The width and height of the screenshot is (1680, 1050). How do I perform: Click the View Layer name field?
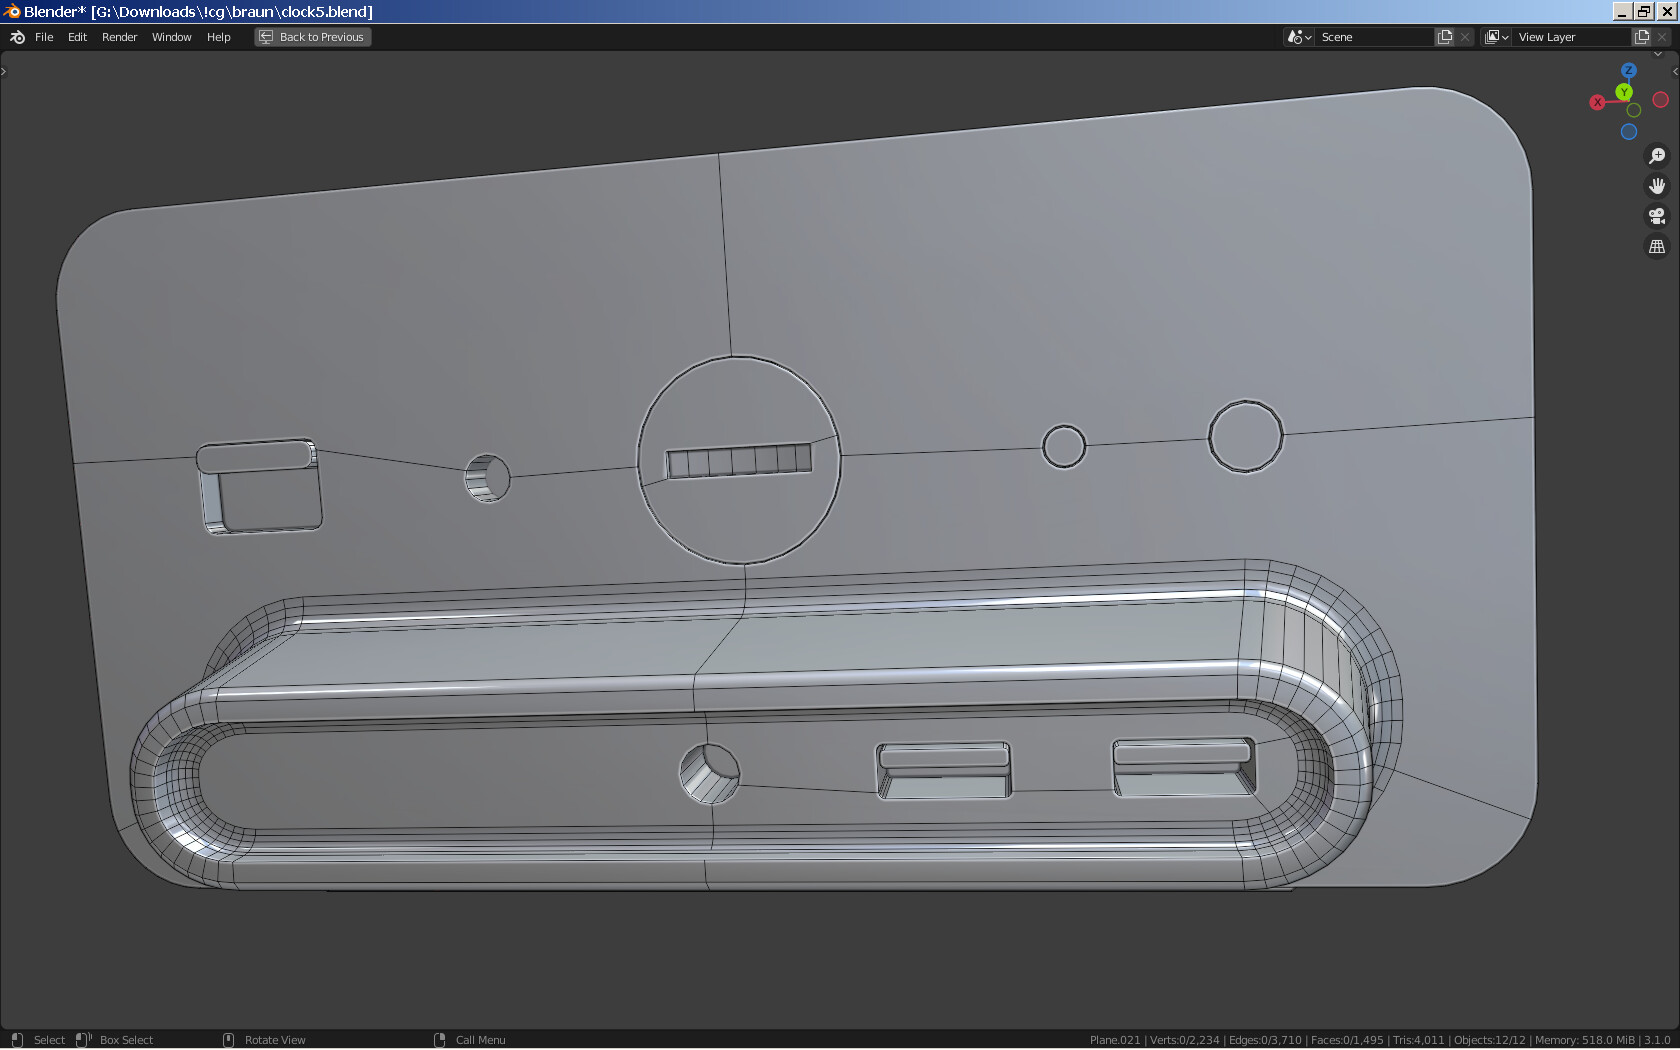pos(1570,37)
